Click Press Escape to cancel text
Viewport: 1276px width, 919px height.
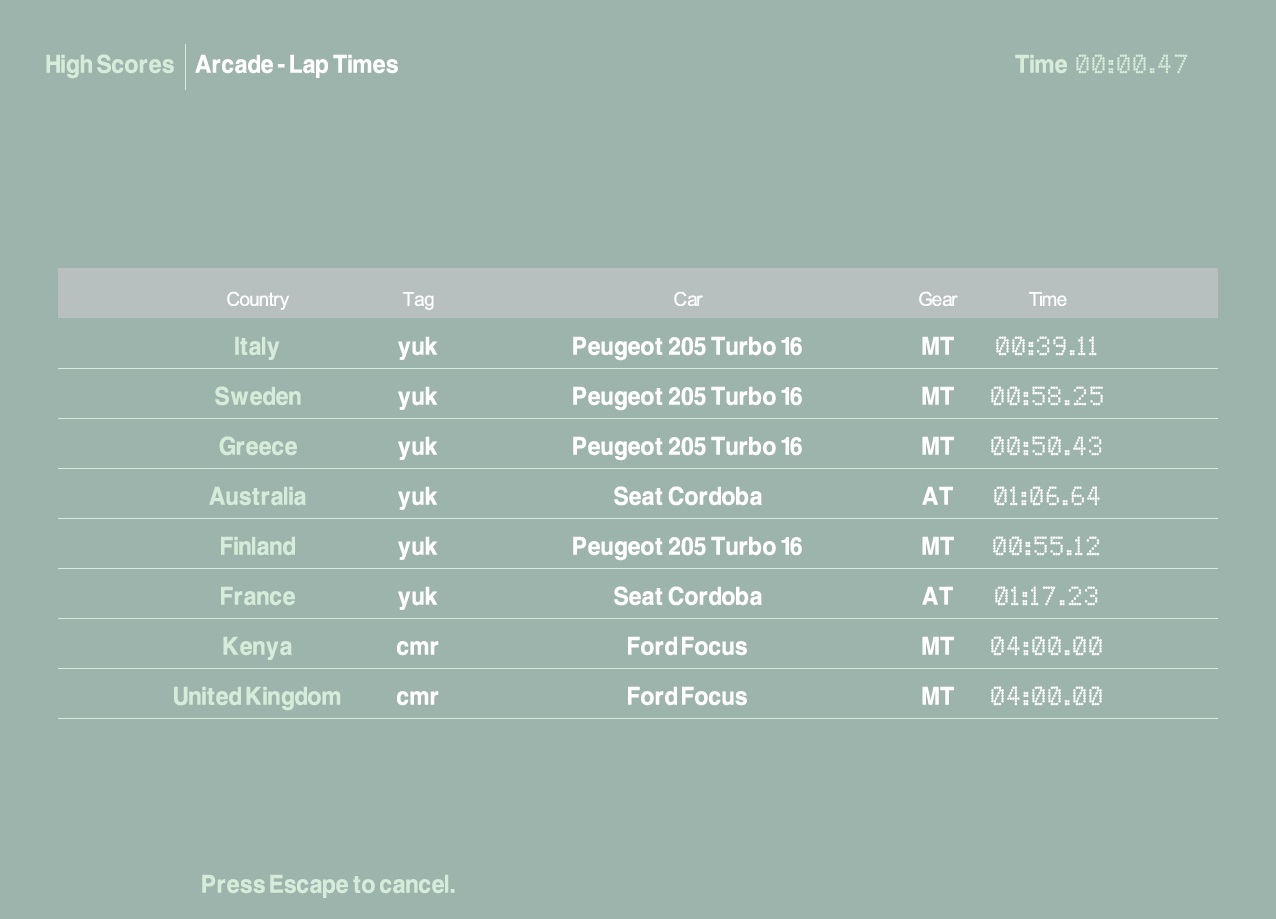click(327, 884)
